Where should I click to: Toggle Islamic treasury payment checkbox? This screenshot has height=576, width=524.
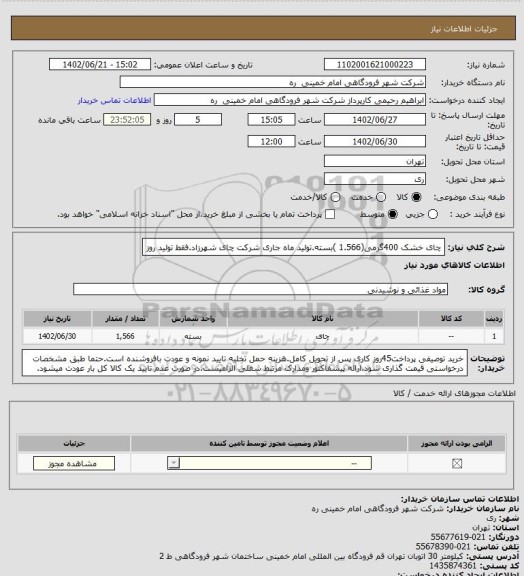330,214
